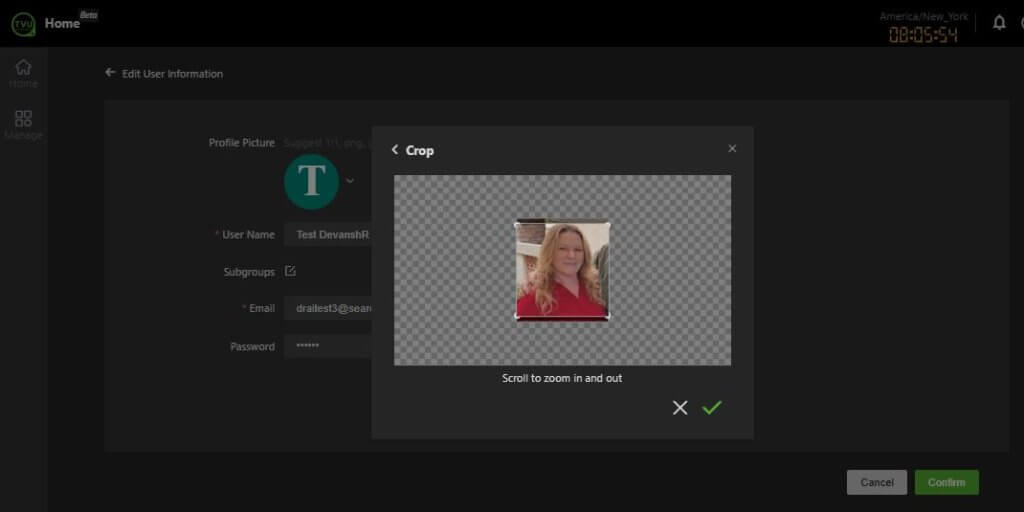Viewport: 1024px width, 512px height.
Task: Click the top-left crop corner handle
Action: pos(516,223)
